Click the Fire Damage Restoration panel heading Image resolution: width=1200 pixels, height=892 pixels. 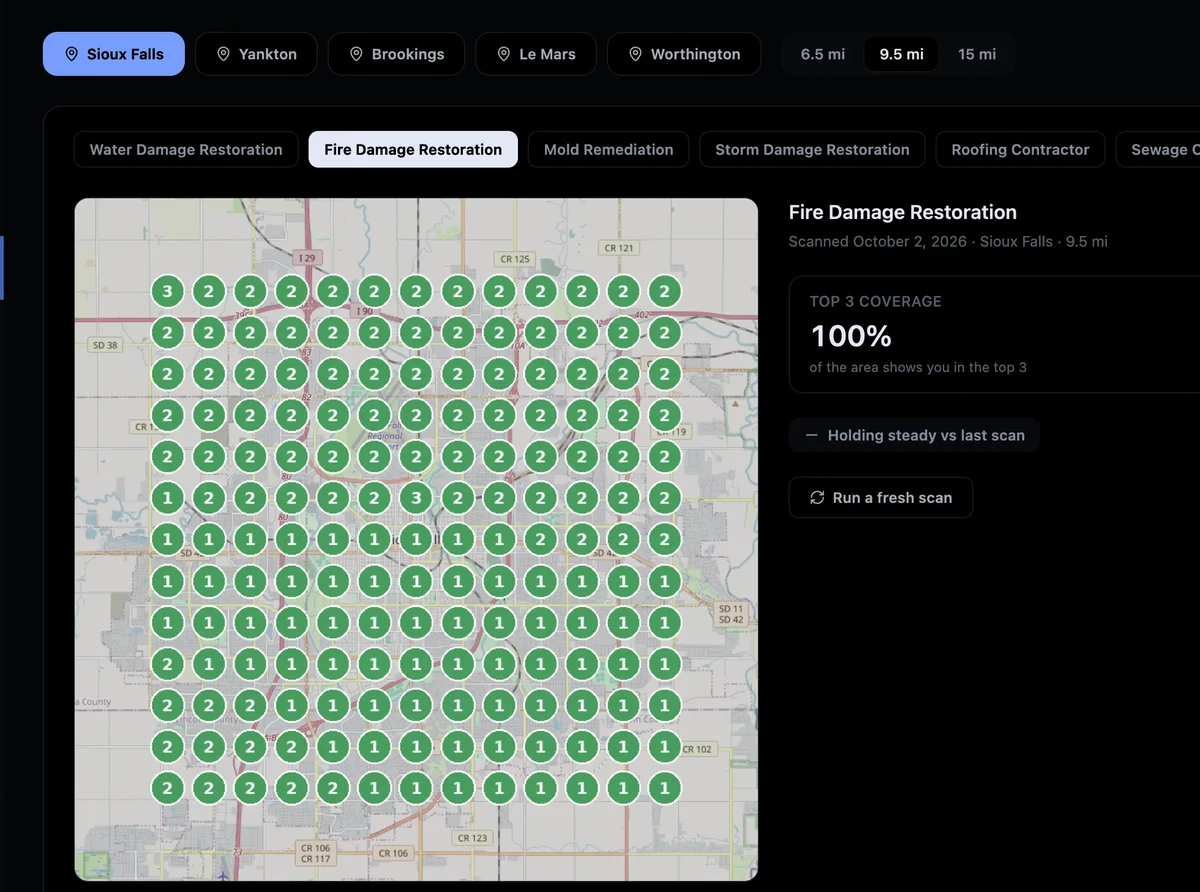pyautogui.click(x=903, y=212)
